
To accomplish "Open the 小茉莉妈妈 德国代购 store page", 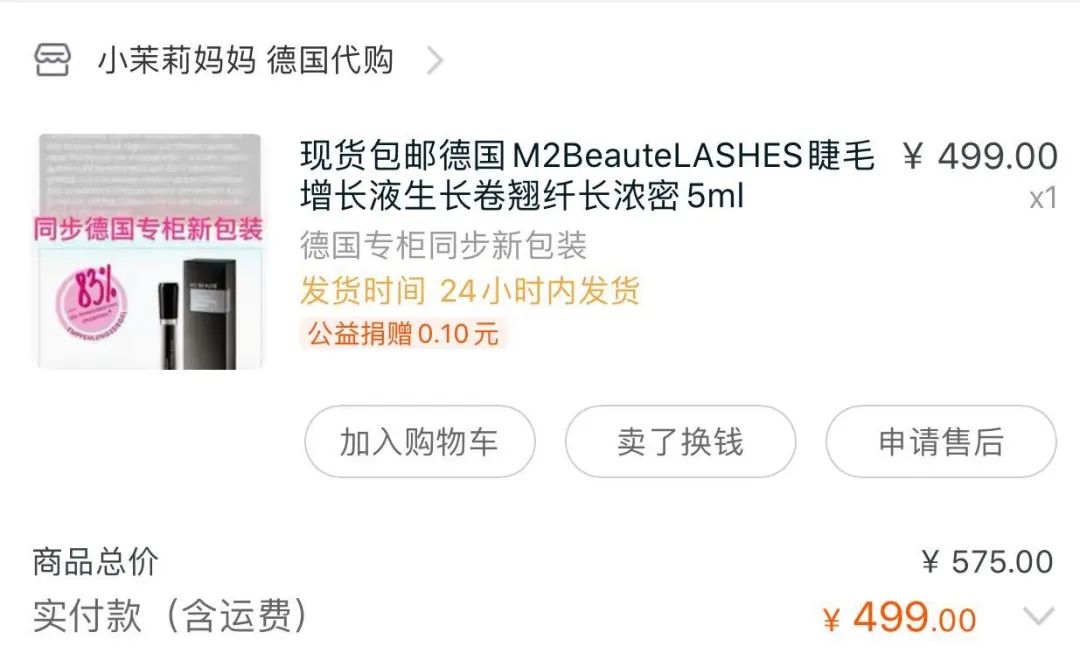I will [x=245, y=60].
